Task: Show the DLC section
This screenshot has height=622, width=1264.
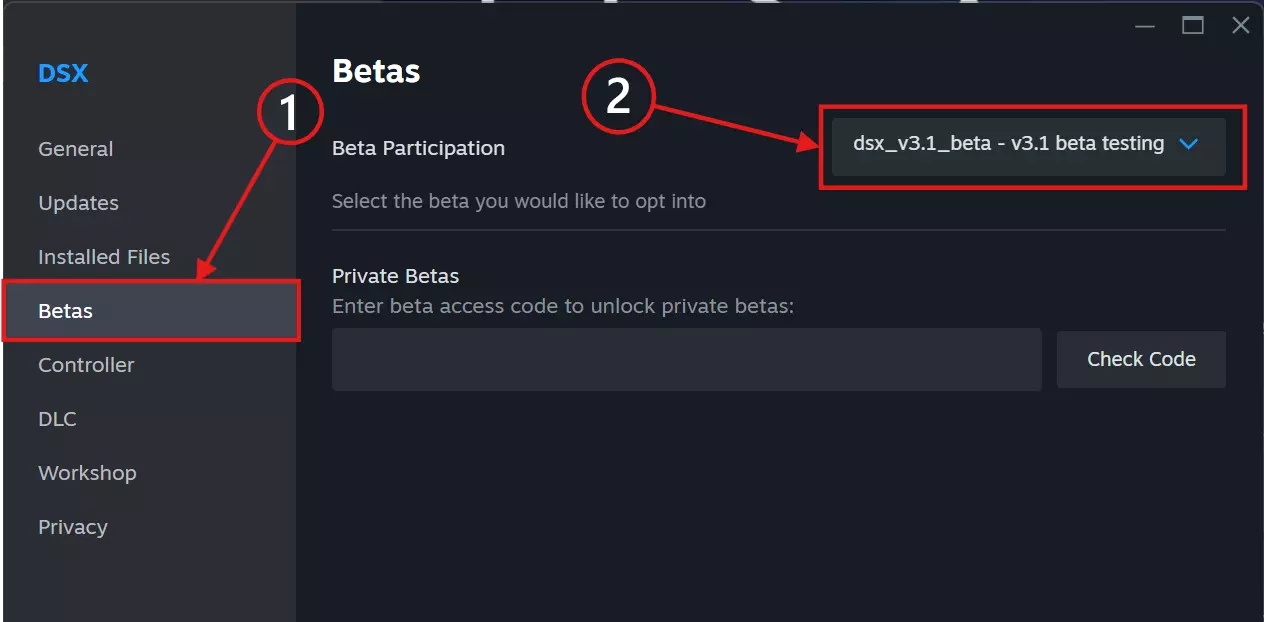Action: click(x=57, y=419)
